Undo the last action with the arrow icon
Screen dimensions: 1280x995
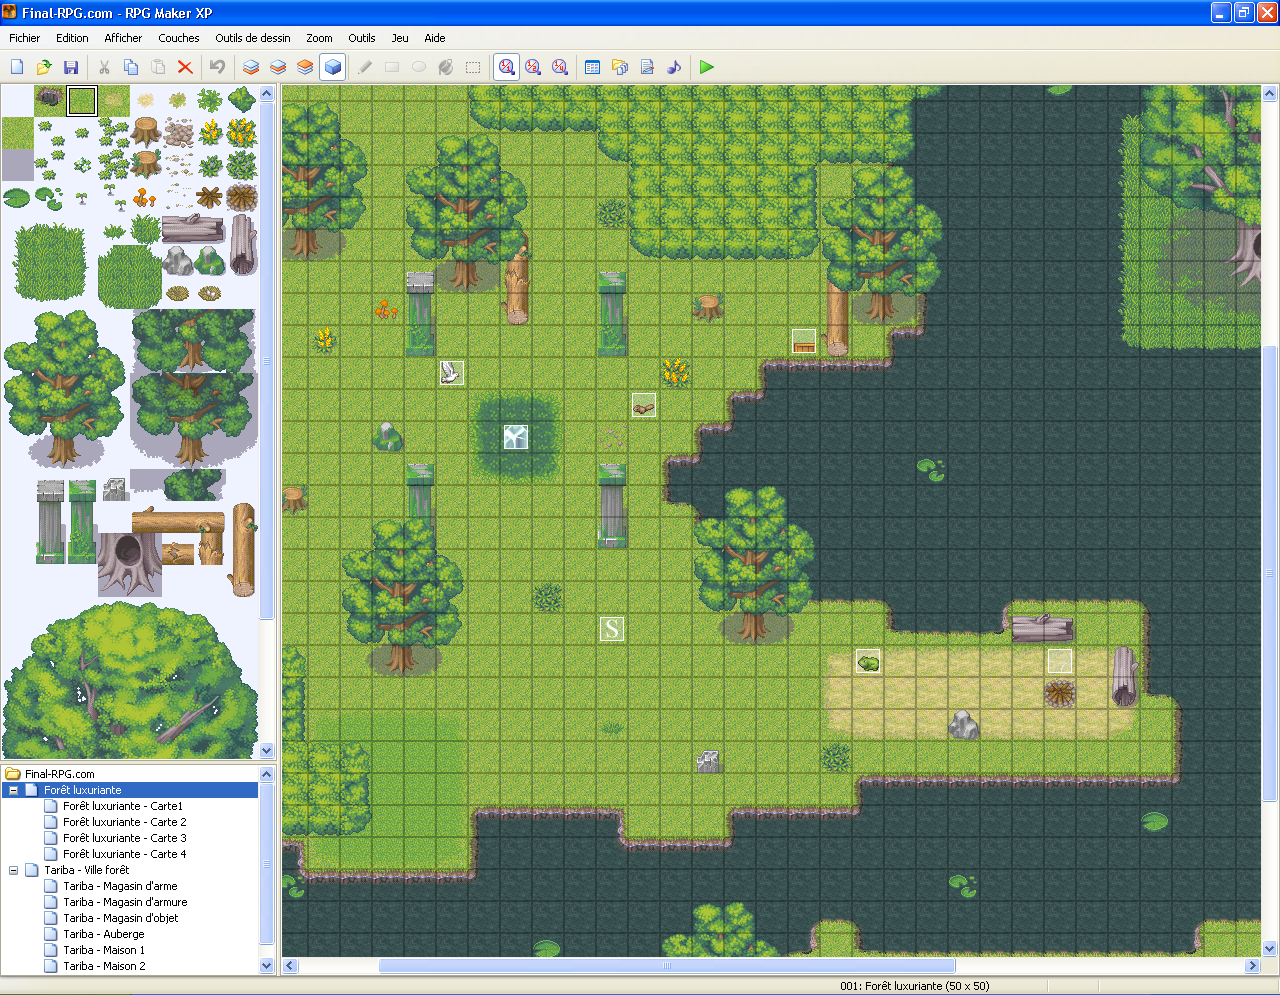click(217, 67)
